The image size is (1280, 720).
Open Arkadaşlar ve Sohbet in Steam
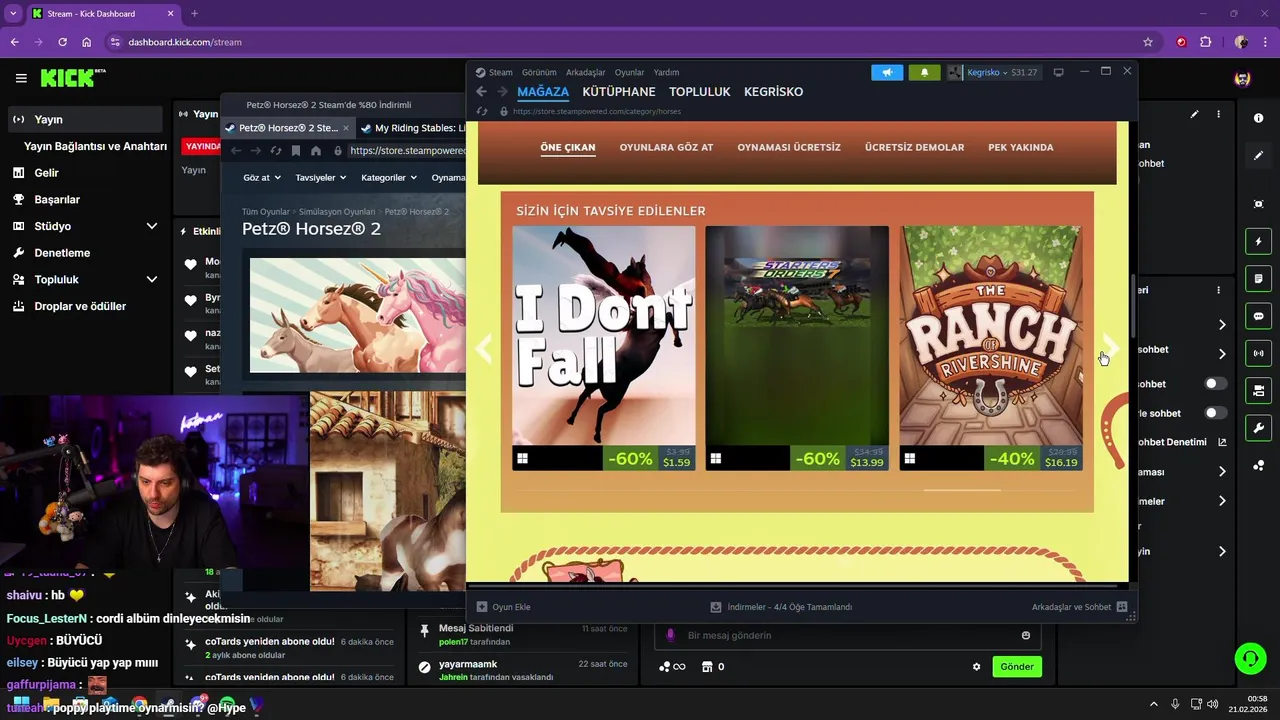tap(1079, 607)
